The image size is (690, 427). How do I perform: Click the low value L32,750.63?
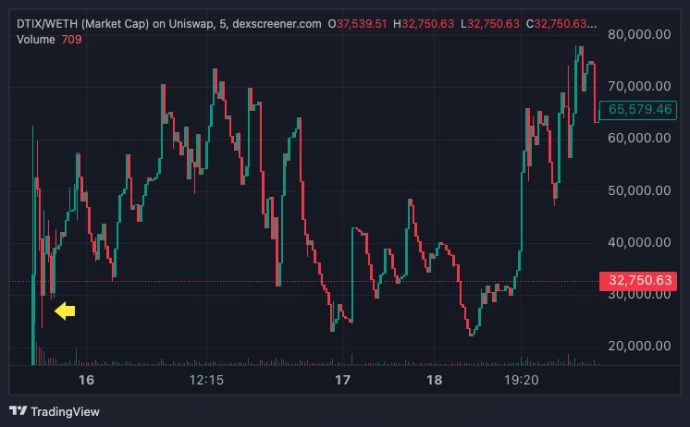click(x=490, y=24)
